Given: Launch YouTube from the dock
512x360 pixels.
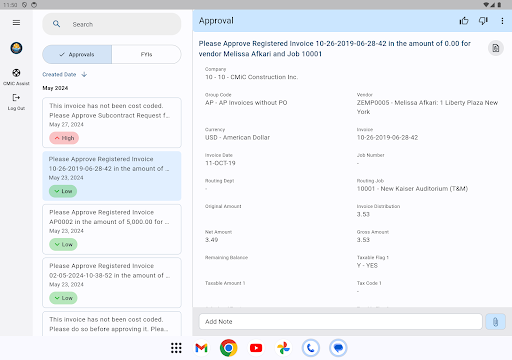Looking at the screenshot, I should 256,348.
